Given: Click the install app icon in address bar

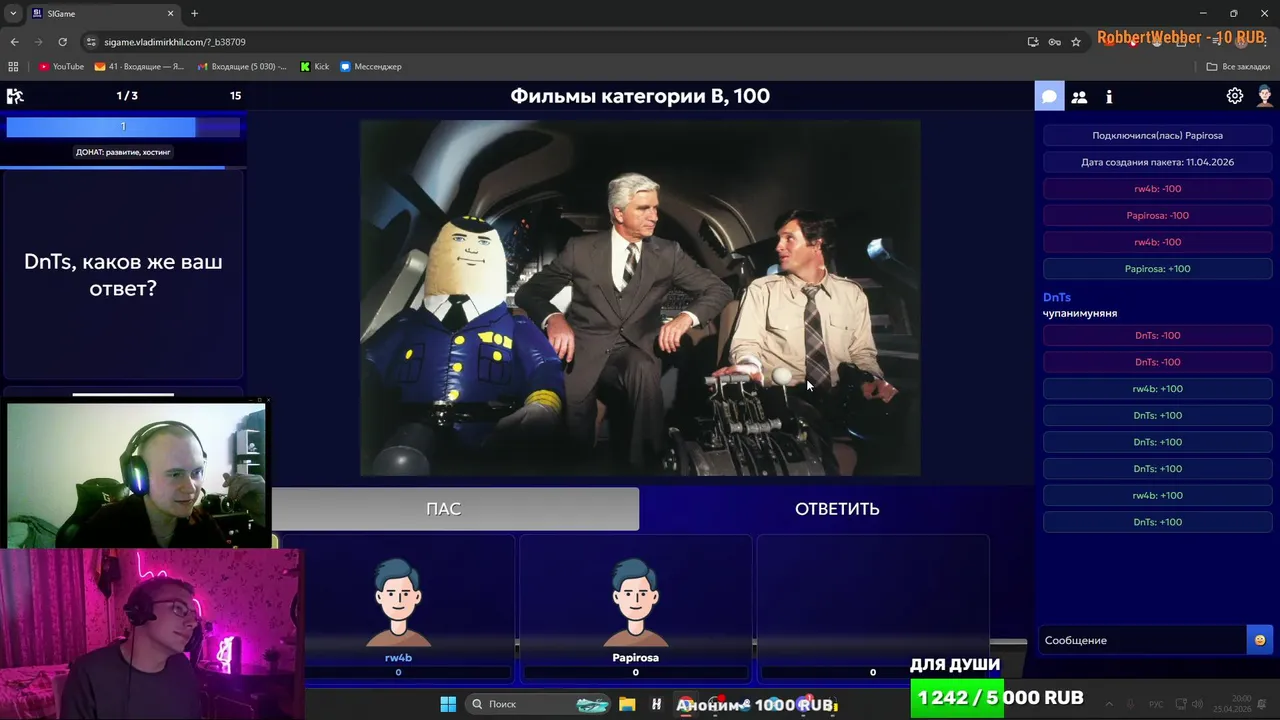Looking at the screenshot, I should tap(1033, 42).
